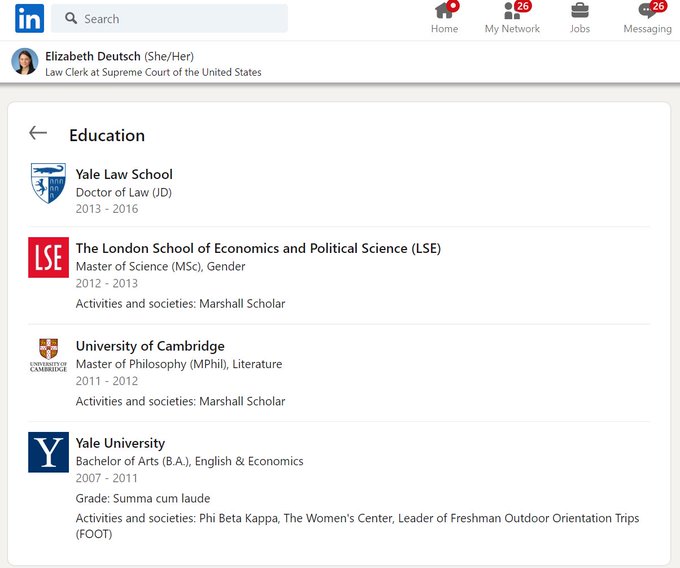The height and width of the screenshot is (568, 680).
Task: Click the red LSE logo
Action: (49, 257)
